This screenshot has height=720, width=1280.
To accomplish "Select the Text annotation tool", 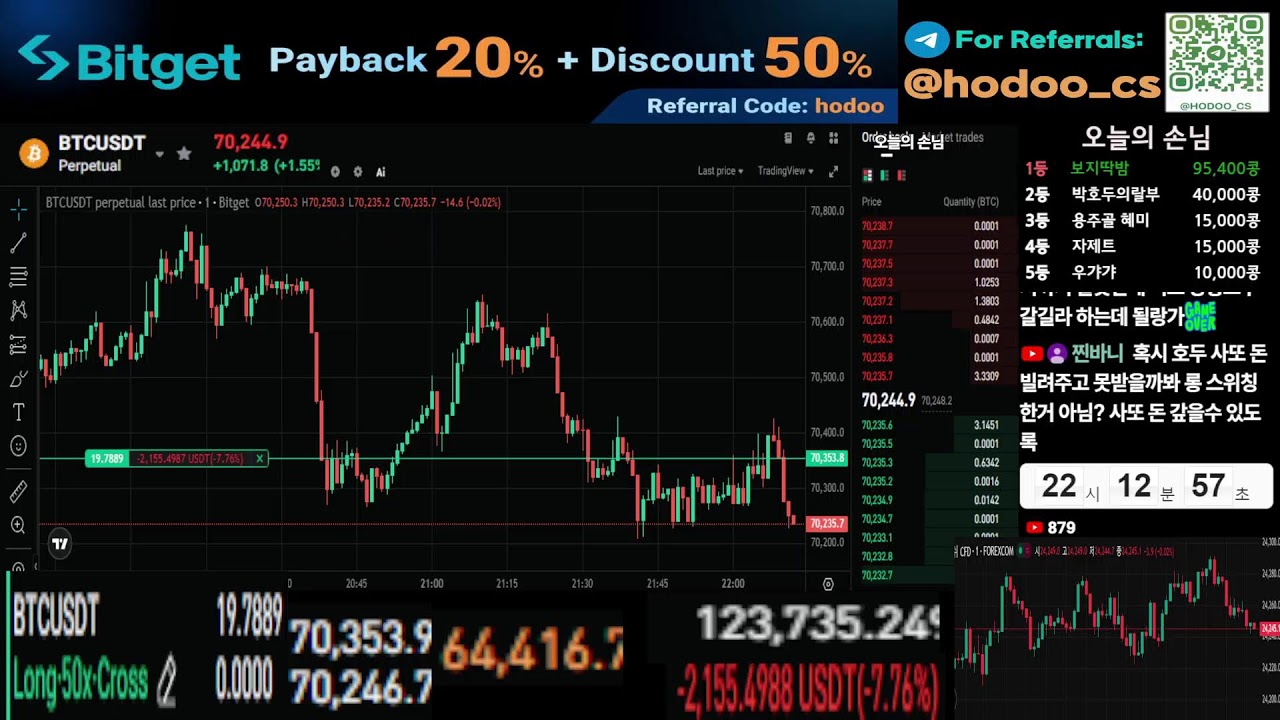I will 18,412.
